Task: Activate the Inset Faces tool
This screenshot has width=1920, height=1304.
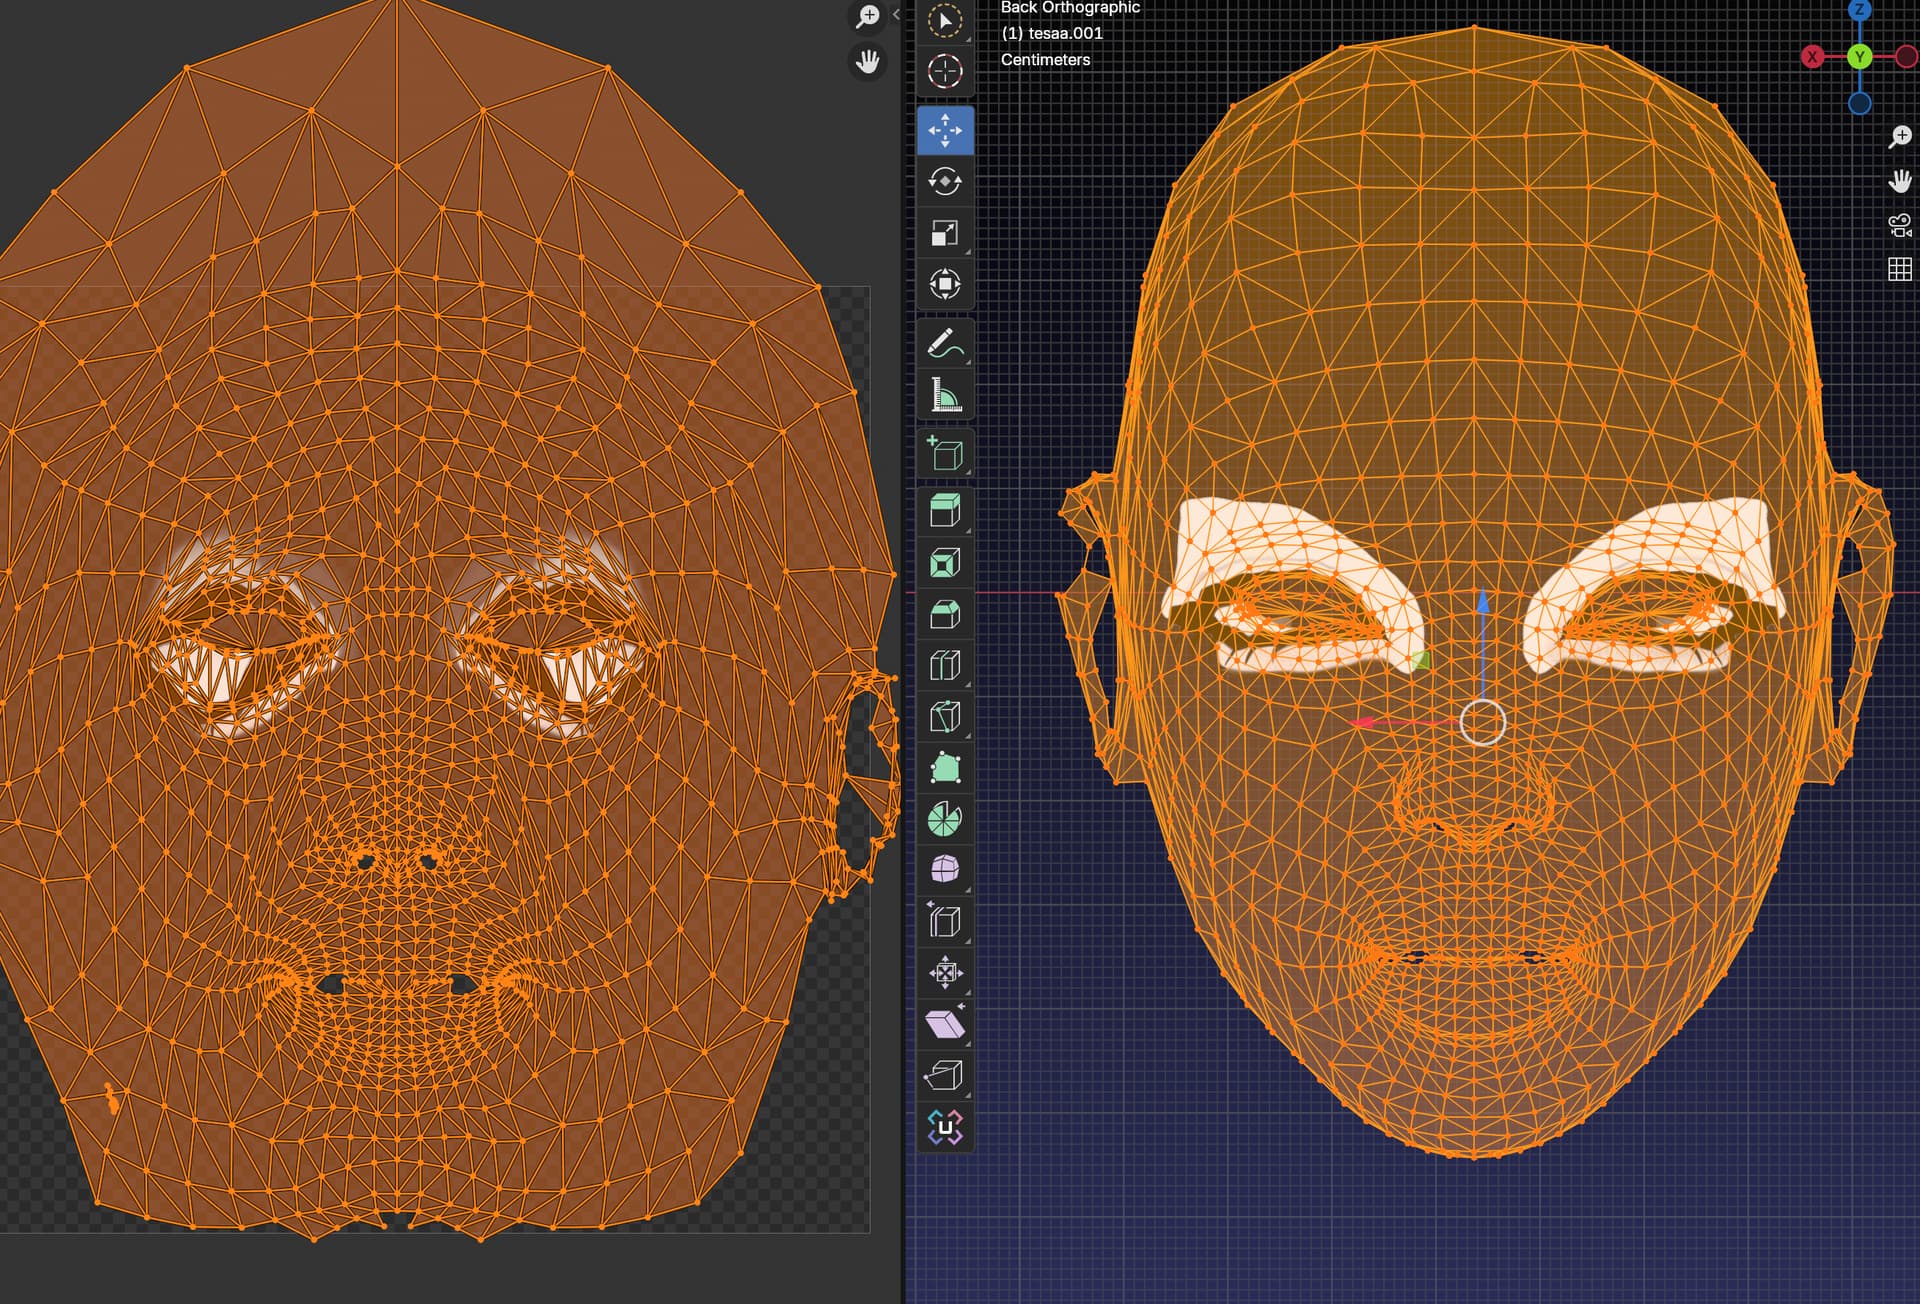Action: tap(945, 563)
